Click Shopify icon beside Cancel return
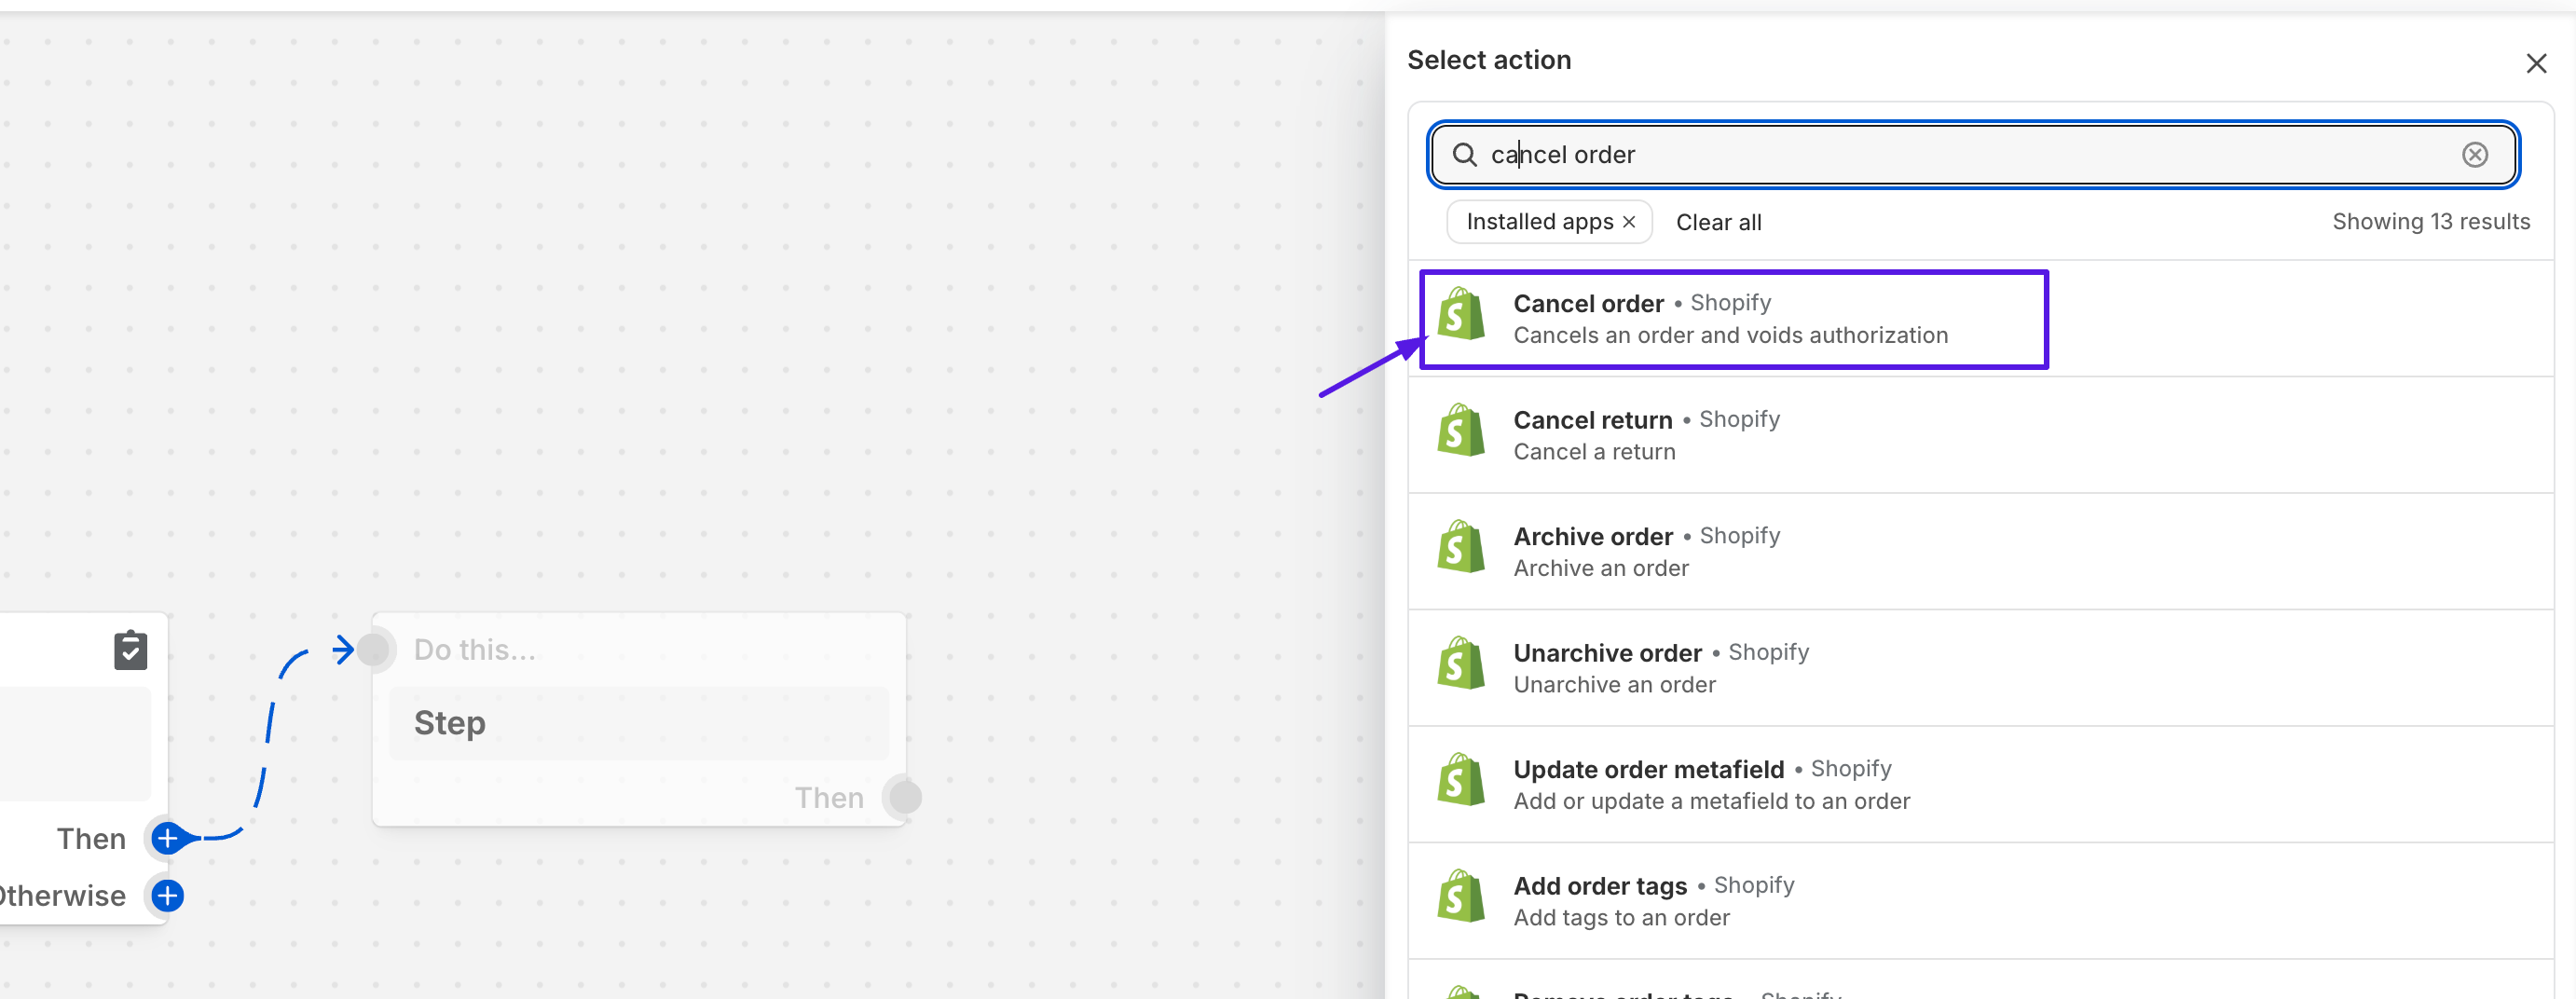 1461,431
